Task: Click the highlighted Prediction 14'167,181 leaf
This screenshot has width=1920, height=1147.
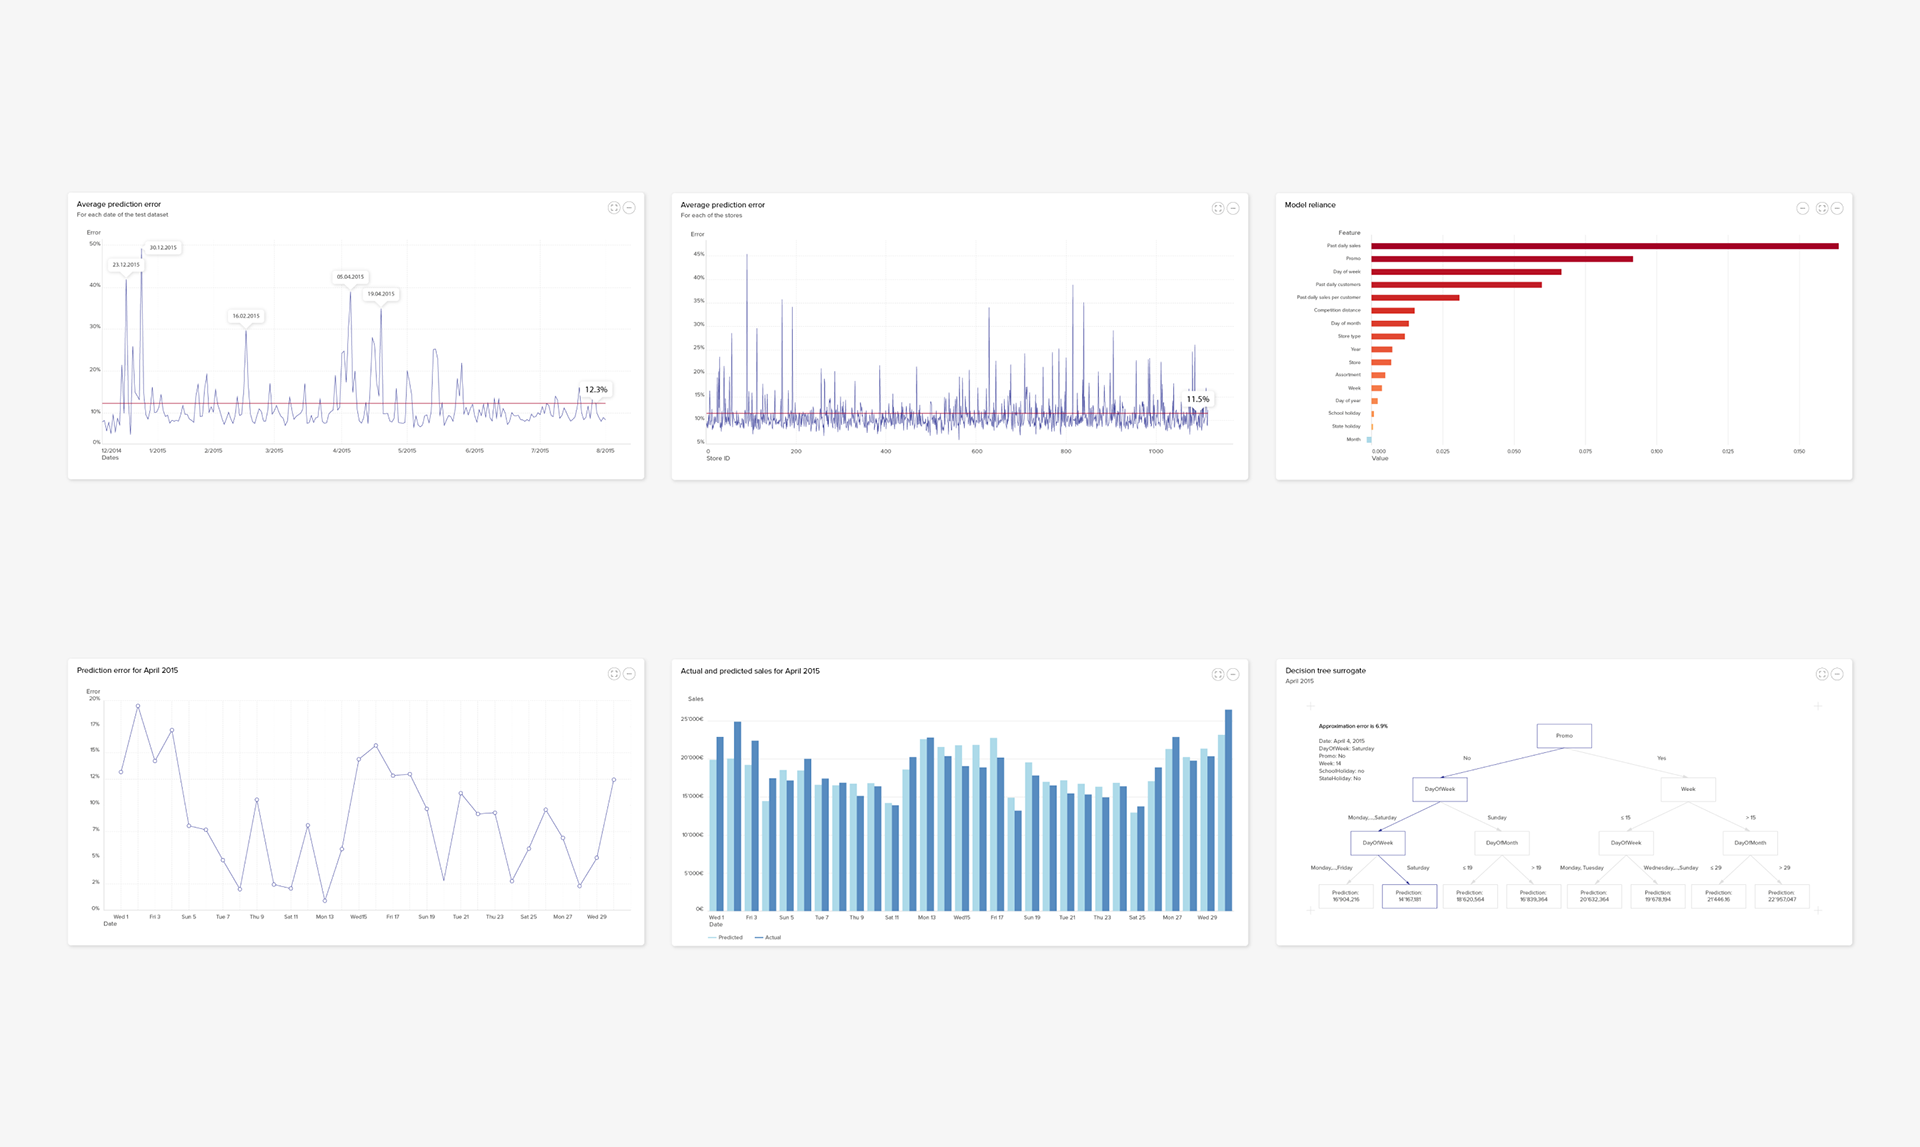Action: (1409, 896)
